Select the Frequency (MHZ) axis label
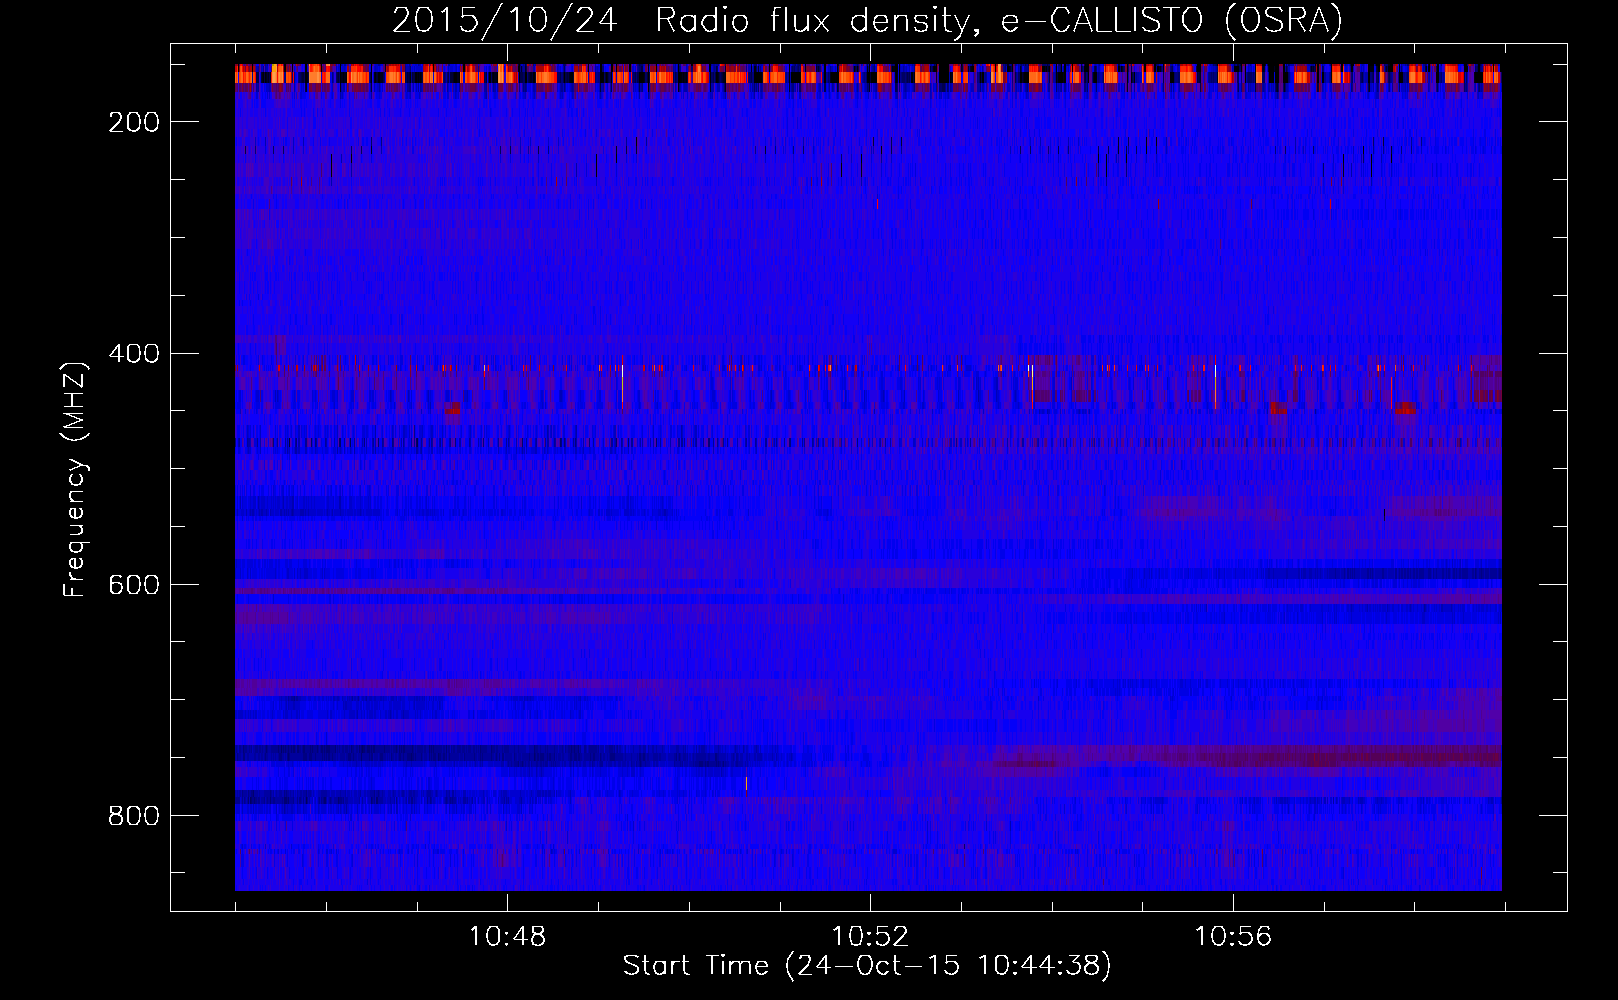 [x=75, y=479]
